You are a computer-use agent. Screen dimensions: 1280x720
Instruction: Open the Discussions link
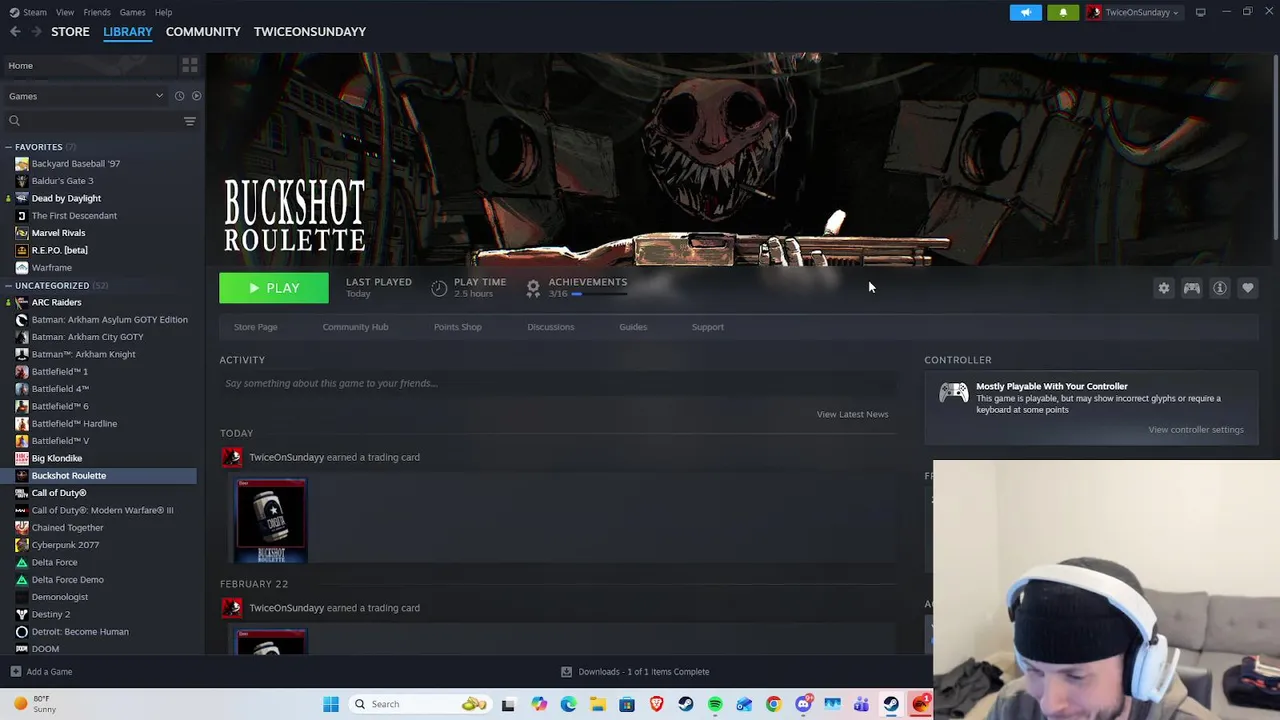pyautogui.click(x=551, y=327)
